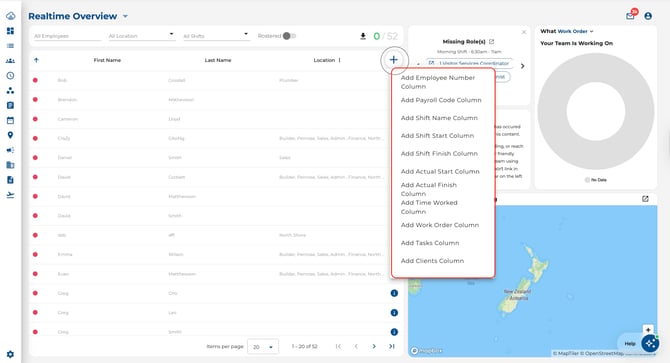Select Add Tasks Column
The width and height of the screenshot is (670, 363).
click(443, 243)
